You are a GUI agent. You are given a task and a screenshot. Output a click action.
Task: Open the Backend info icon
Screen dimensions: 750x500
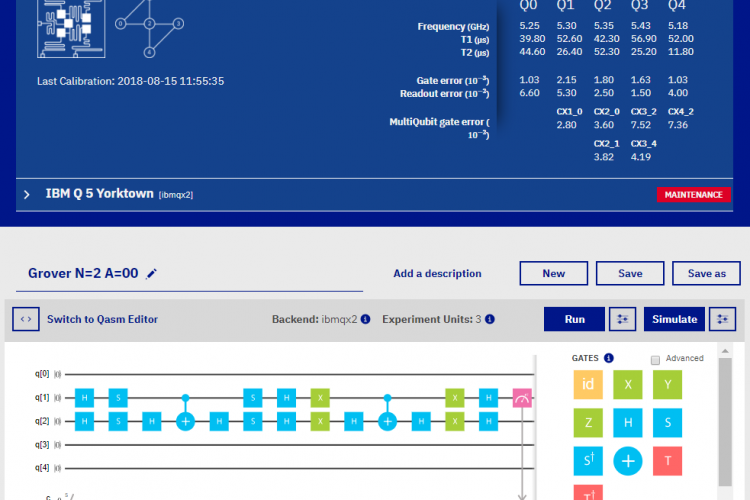365,319
